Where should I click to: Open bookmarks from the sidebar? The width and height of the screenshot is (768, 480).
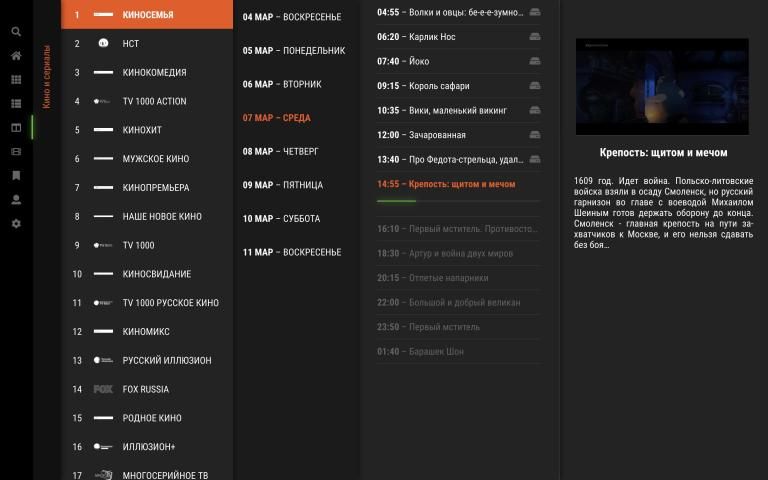pos(15,176)
